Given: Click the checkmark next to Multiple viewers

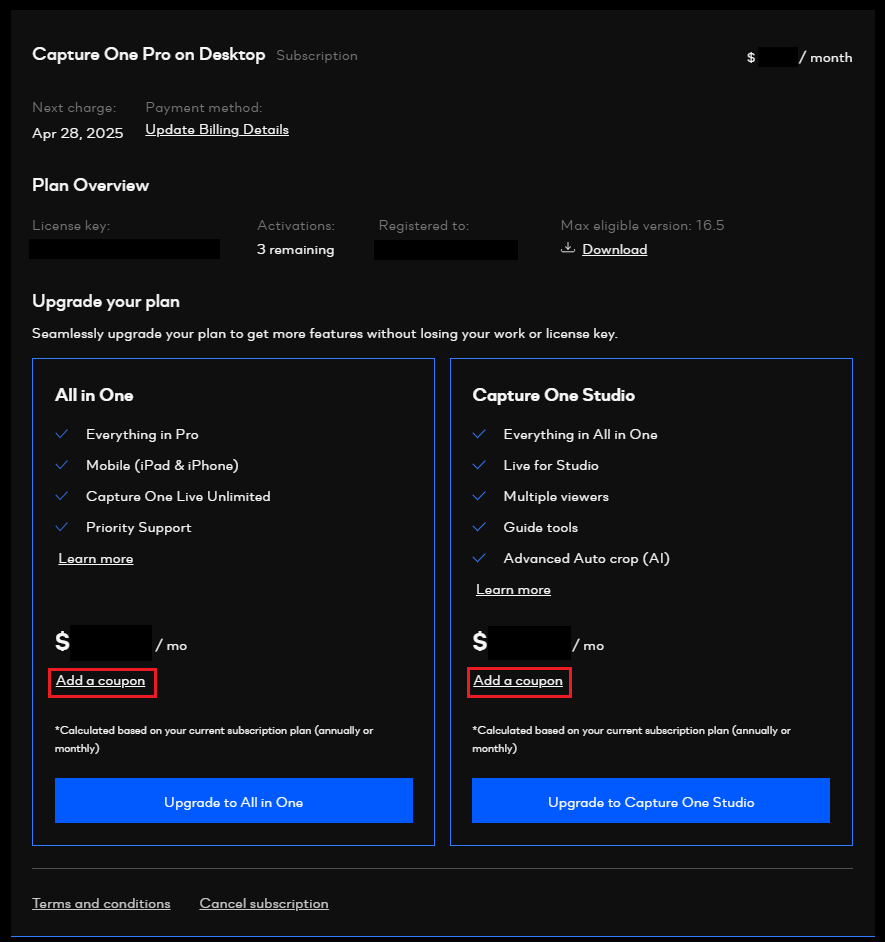Looking at the screenshot, I should pos(479,496).
